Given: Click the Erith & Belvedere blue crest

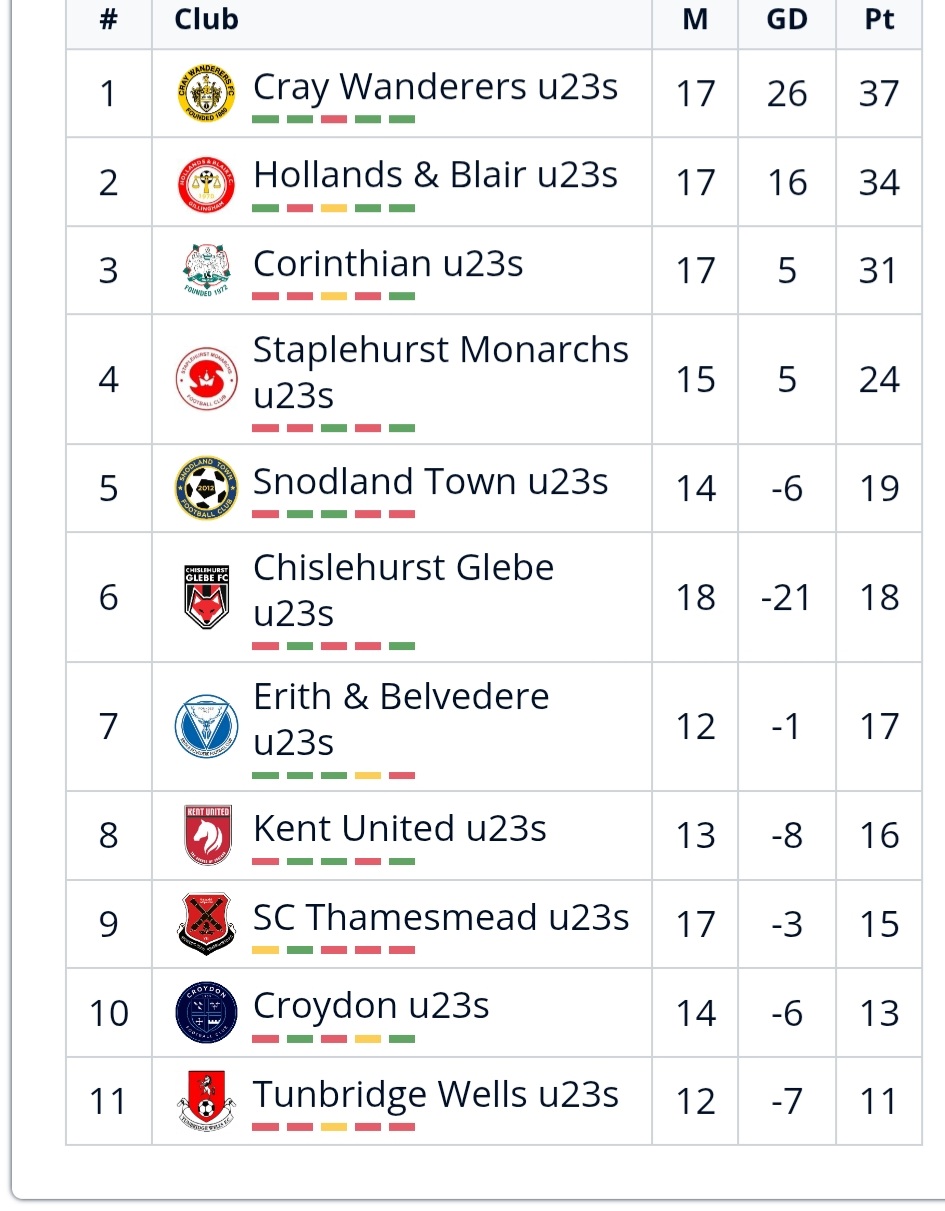Looking at the screenshot, I should coord(206,726).
